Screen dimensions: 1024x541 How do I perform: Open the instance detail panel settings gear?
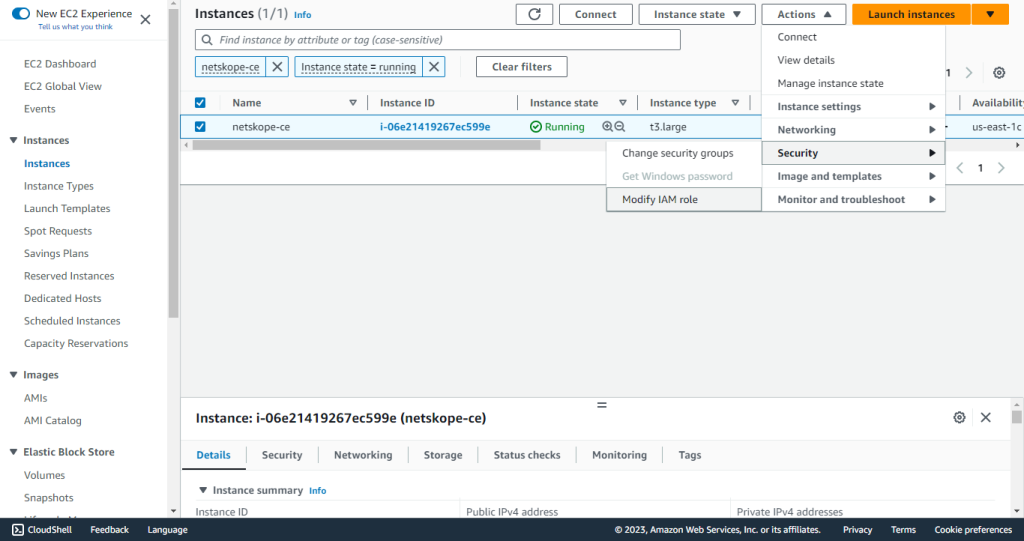tap(959, 417)
